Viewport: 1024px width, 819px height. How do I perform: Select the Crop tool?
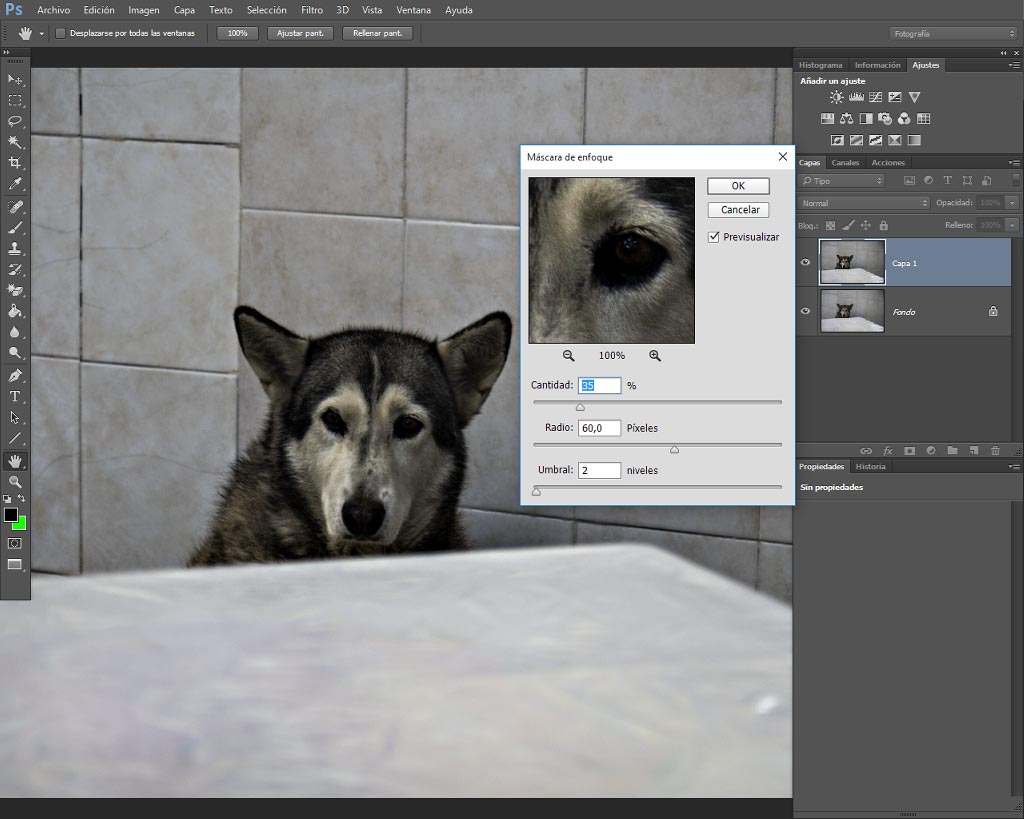point(14,163)
